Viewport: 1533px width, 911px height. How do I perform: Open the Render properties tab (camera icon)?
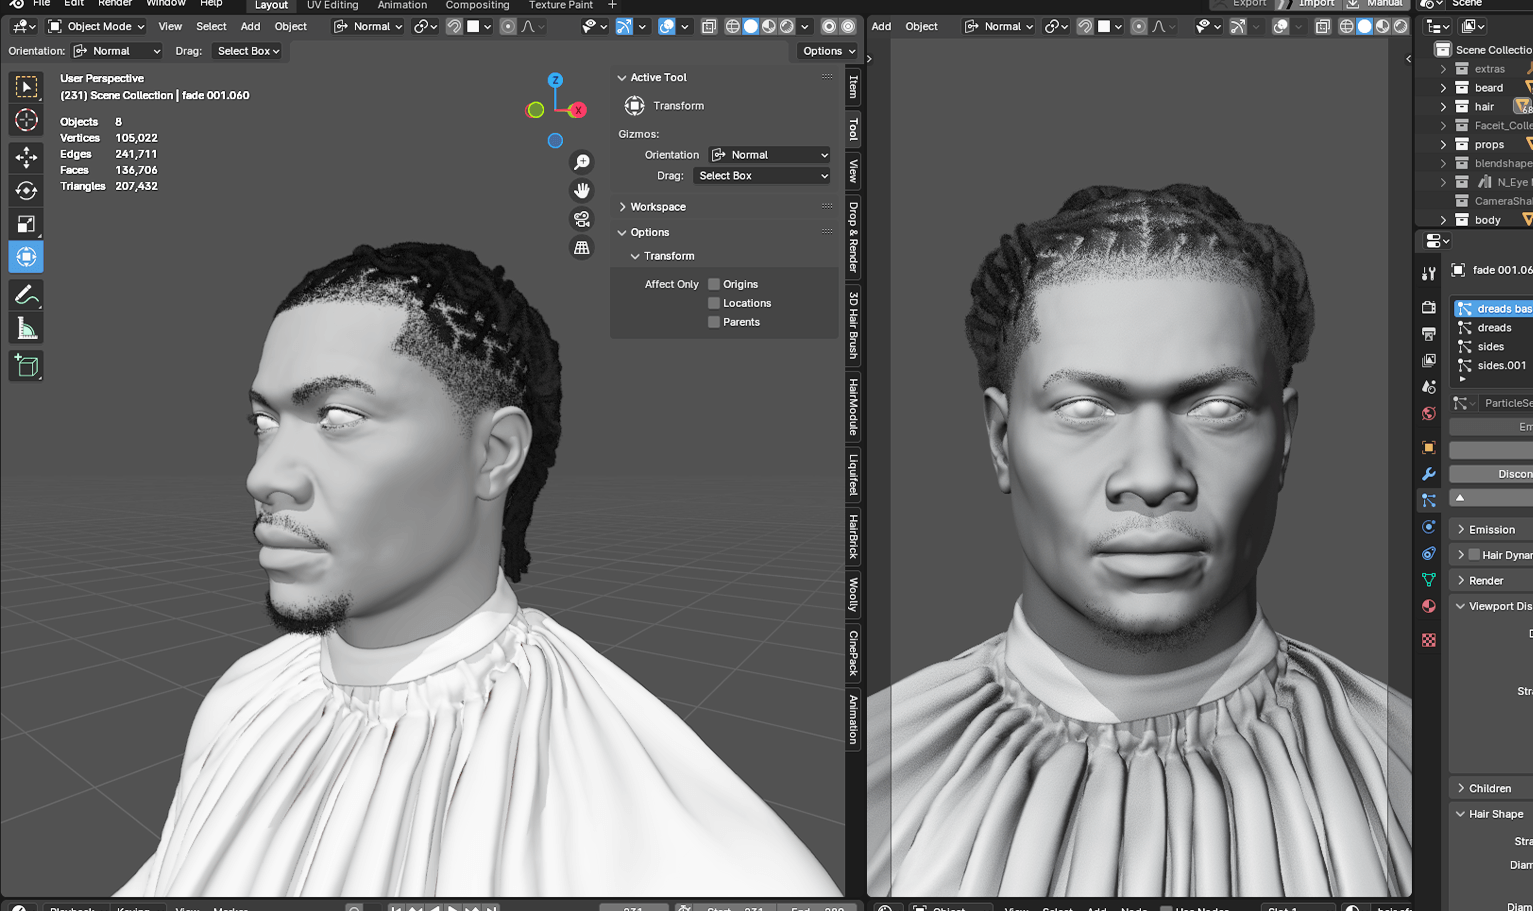click(1428, 308)
